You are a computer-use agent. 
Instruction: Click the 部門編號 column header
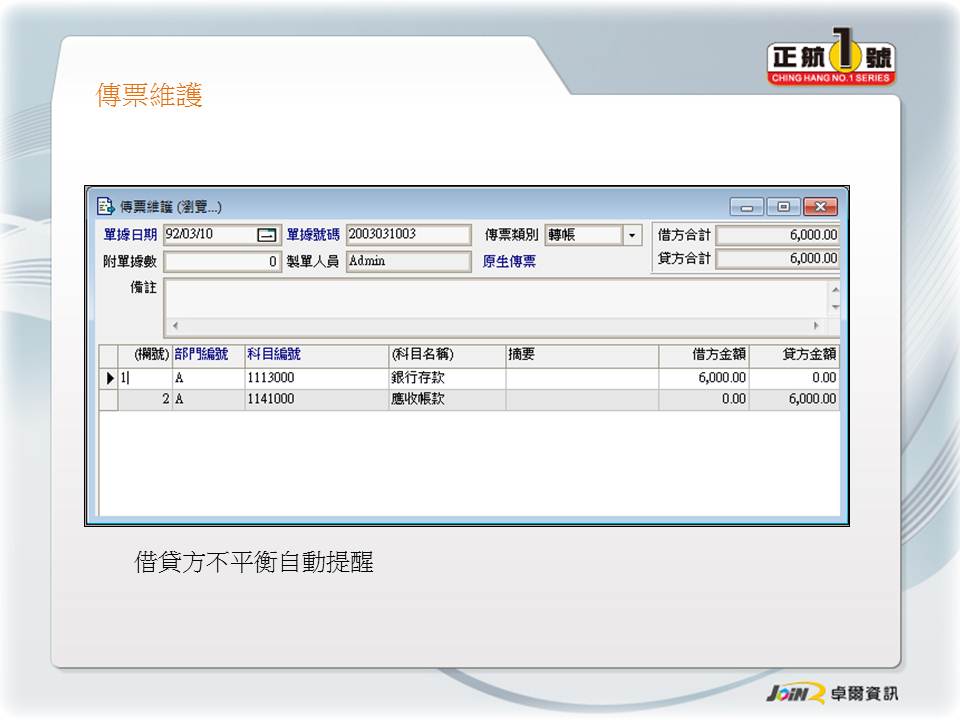(x=201, y=354)
